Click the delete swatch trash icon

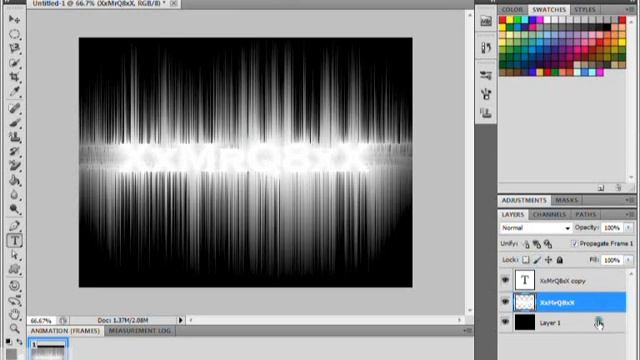click(x=619, y=188)
